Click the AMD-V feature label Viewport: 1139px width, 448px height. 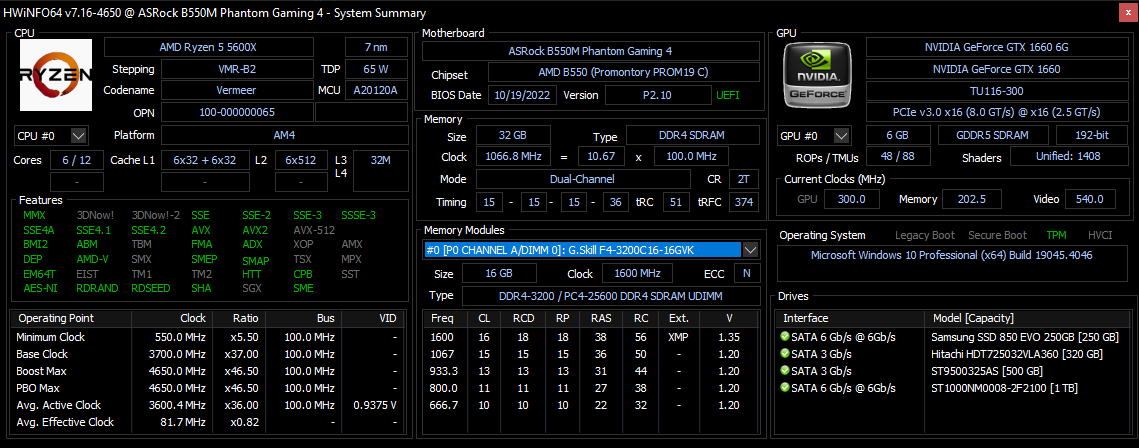[92, 258]
